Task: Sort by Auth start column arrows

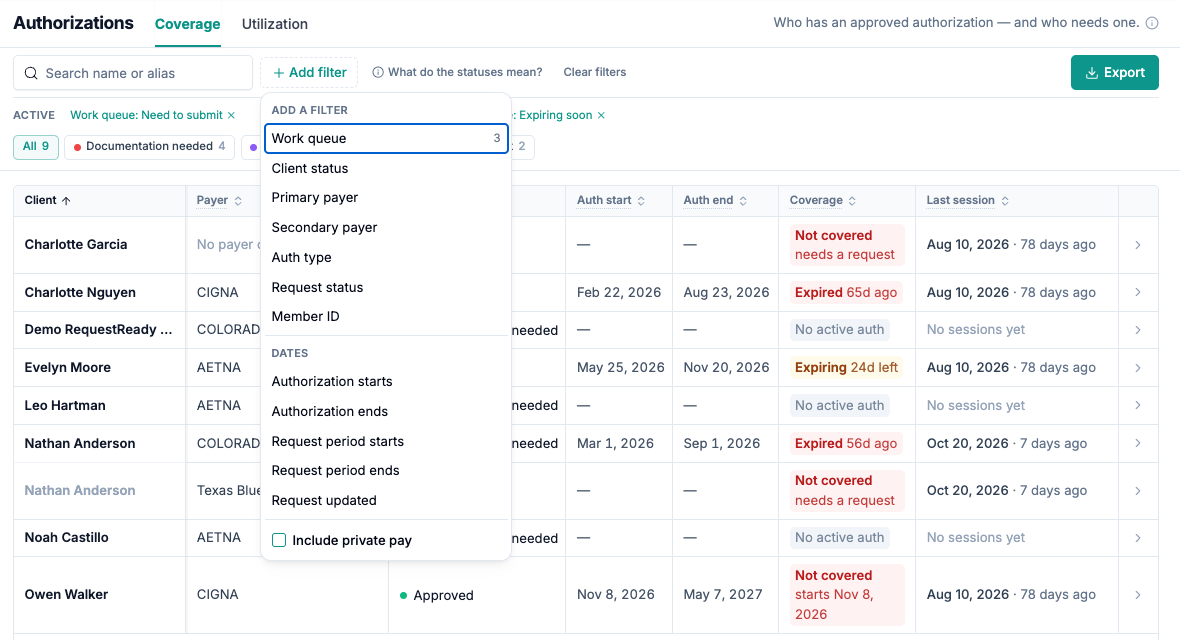Action: pos(641,200)
